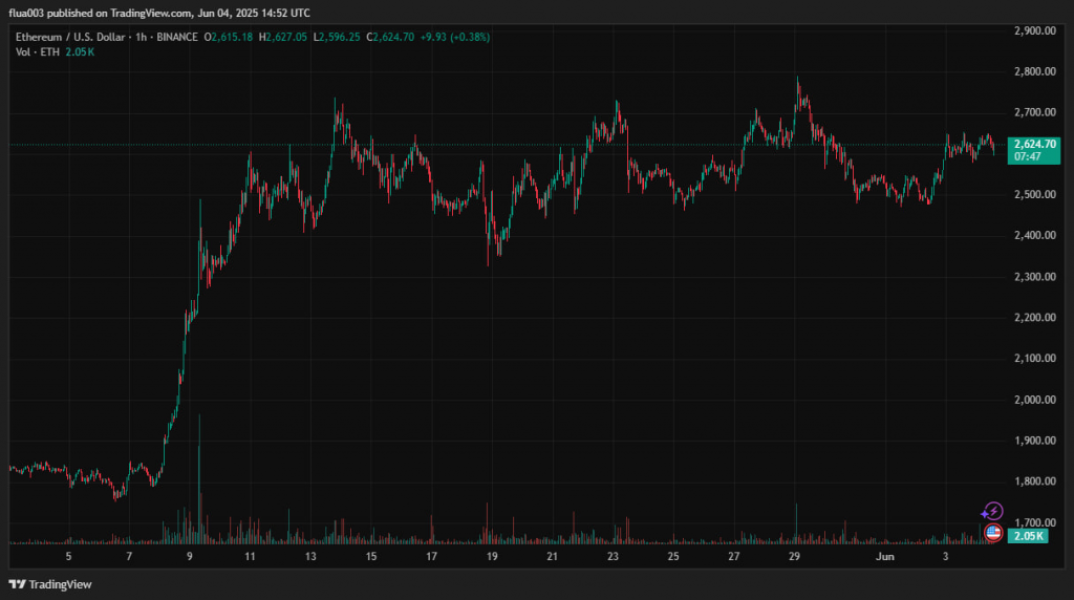Viewport: 1074px width, 600px height.
Task: Click the 13 date label on time axis
Action: coord(310,556)
